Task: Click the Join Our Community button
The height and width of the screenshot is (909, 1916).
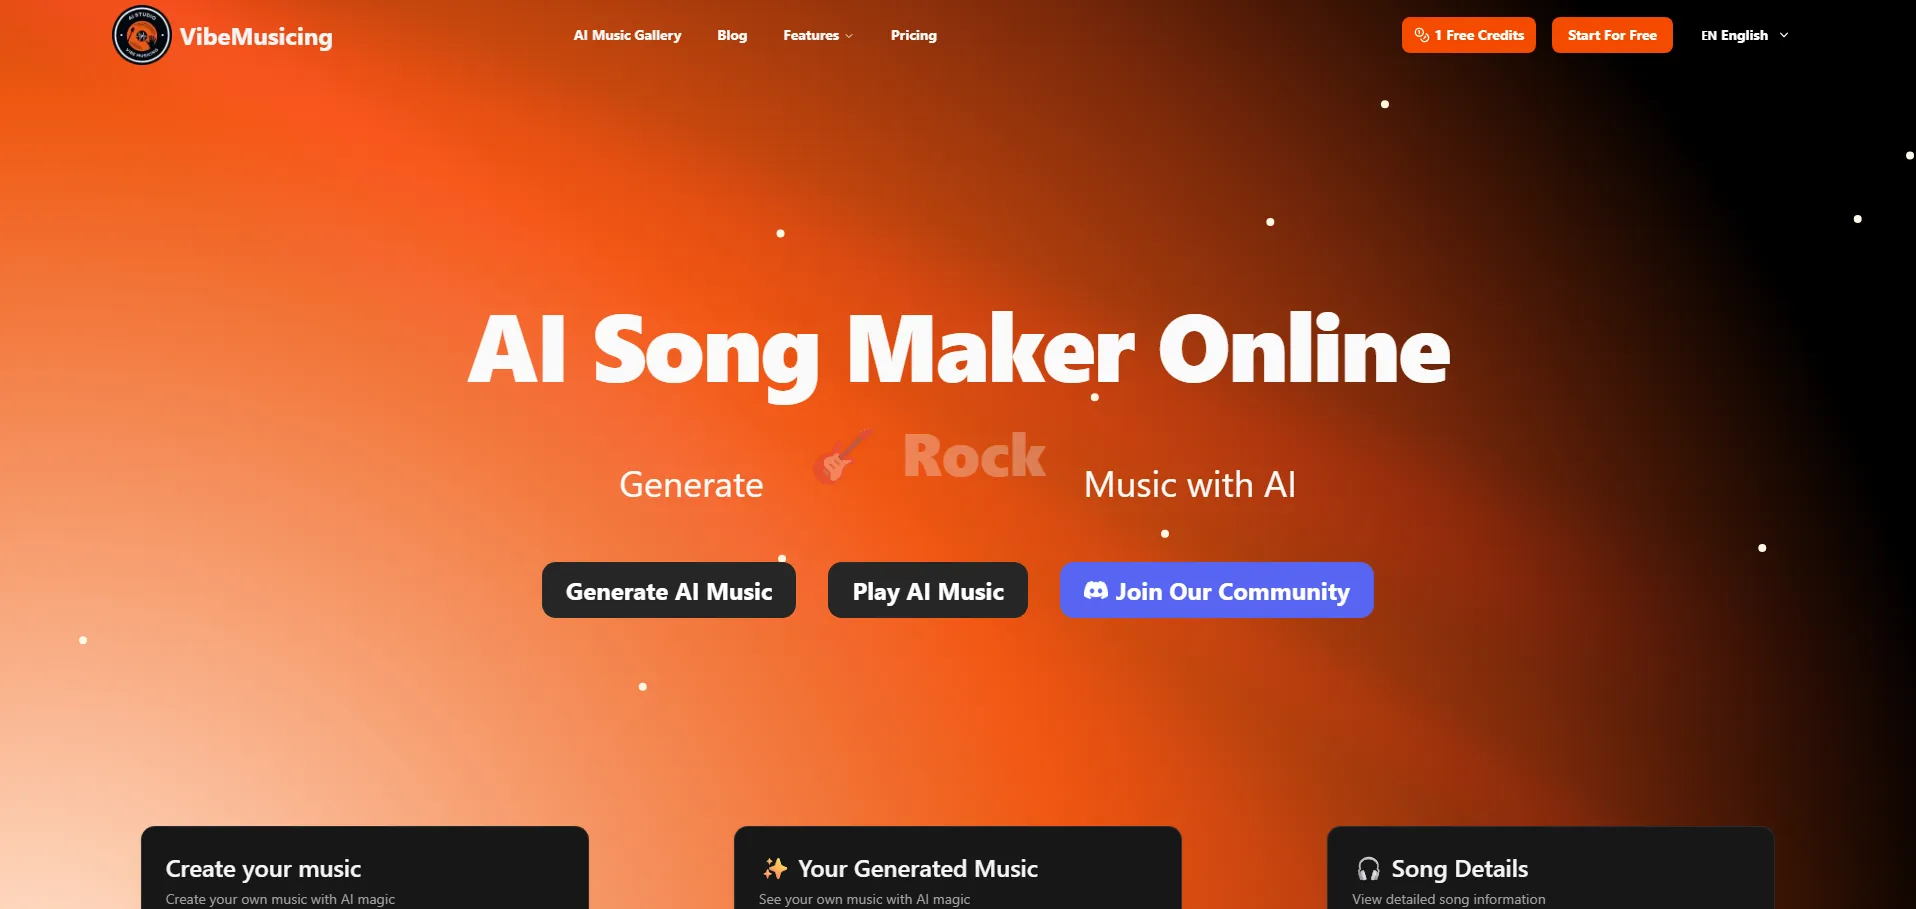Action: (x=1216, y=590)
